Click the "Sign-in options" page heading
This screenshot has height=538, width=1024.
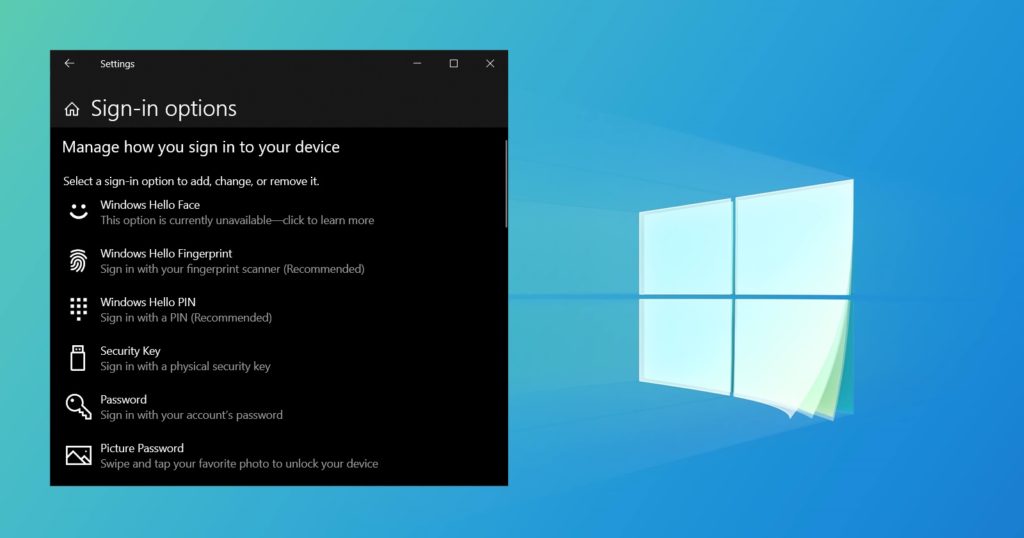point(164,108)
